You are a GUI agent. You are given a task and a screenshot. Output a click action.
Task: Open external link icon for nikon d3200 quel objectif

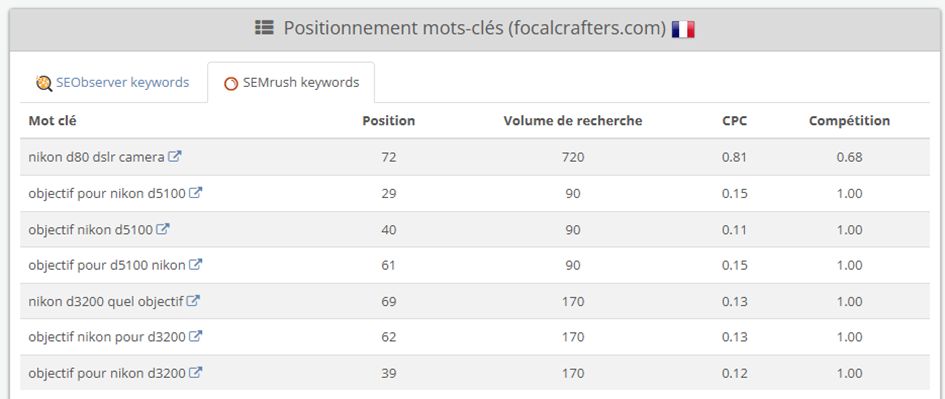coord(193,300)
